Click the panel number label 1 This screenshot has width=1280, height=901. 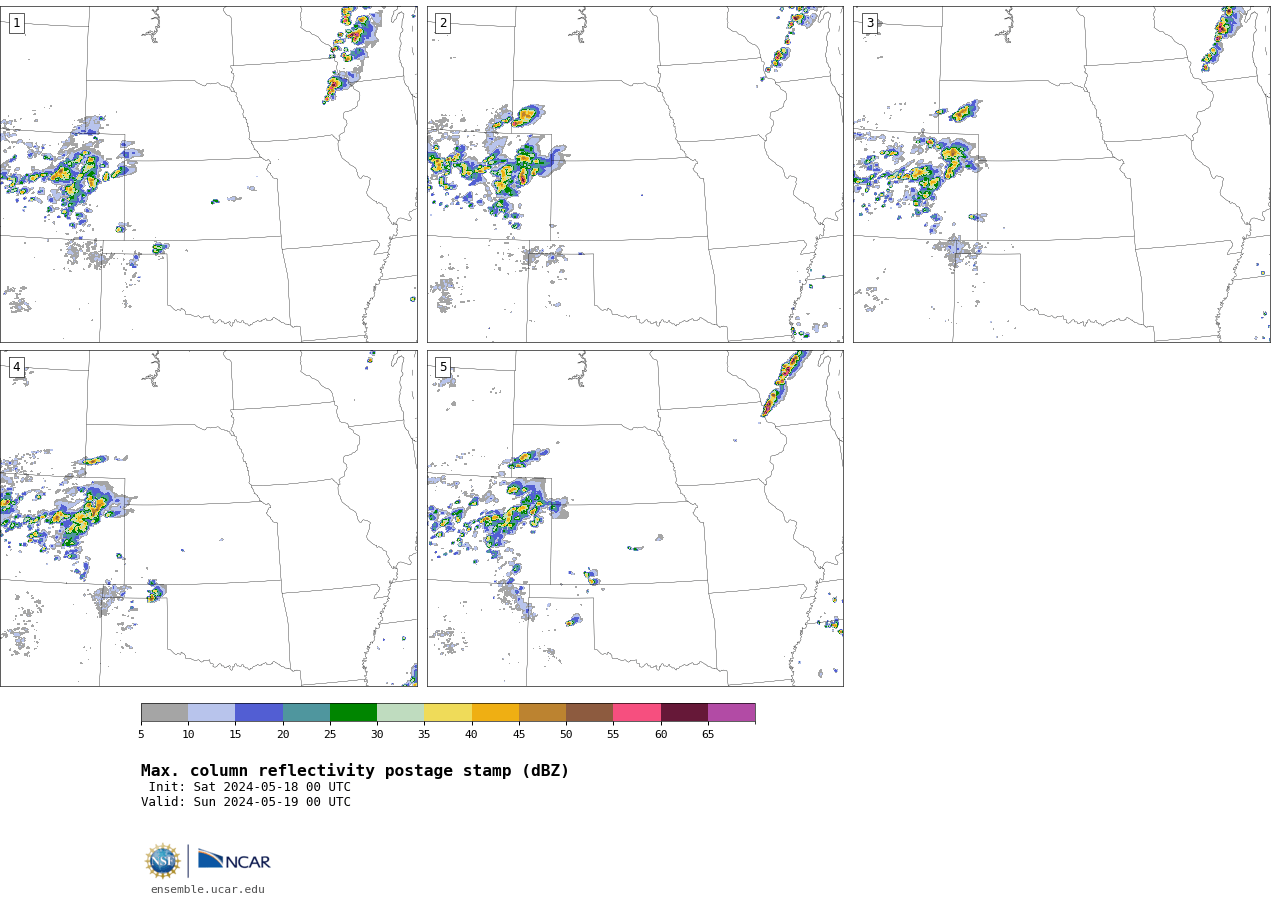click(16, 23)
